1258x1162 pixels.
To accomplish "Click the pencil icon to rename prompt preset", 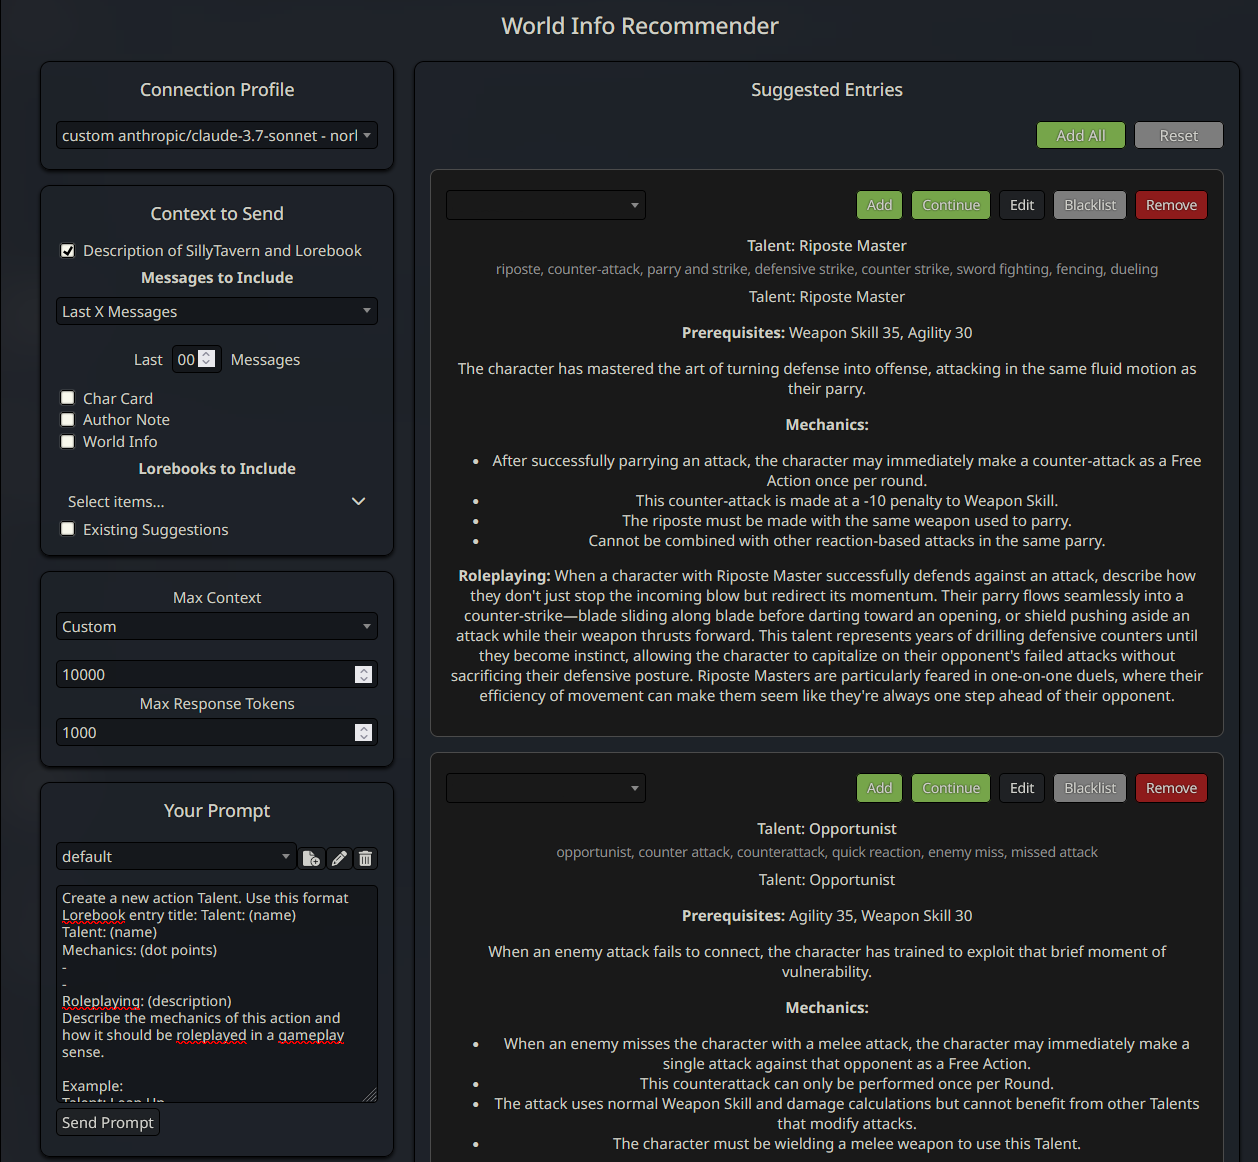I will pyautogui.click(x=339, y=858).
